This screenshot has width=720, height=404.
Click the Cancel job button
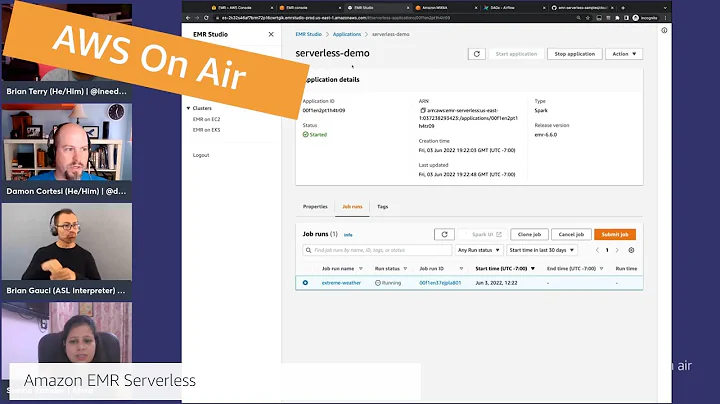click(571, 235)
